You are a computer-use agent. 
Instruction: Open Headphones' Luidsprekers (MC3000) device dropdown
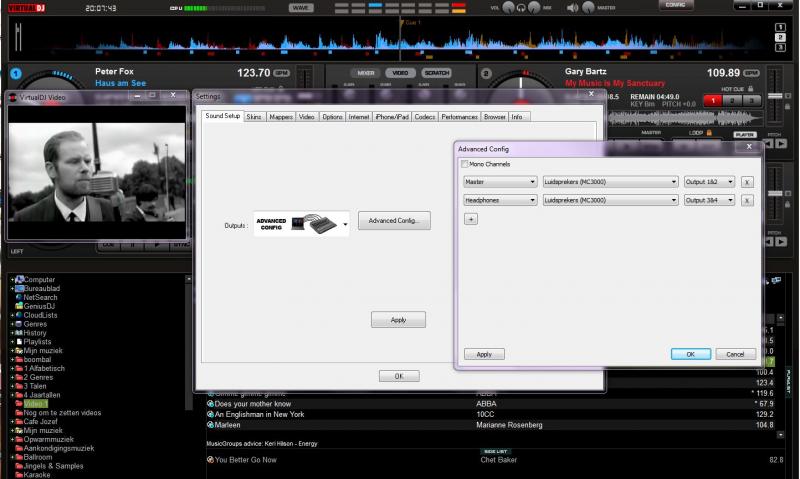pyautogui.click(x=610, y=200)
